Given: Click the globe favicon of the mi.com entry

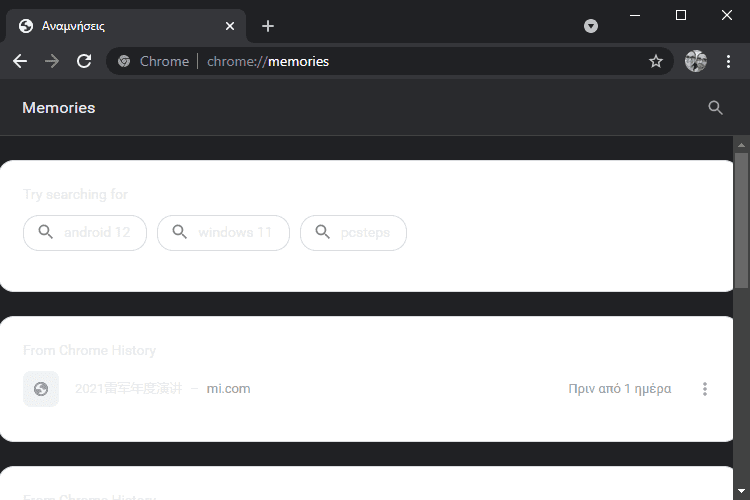Looking at the screenshot, I should click(x=41, y=389).
